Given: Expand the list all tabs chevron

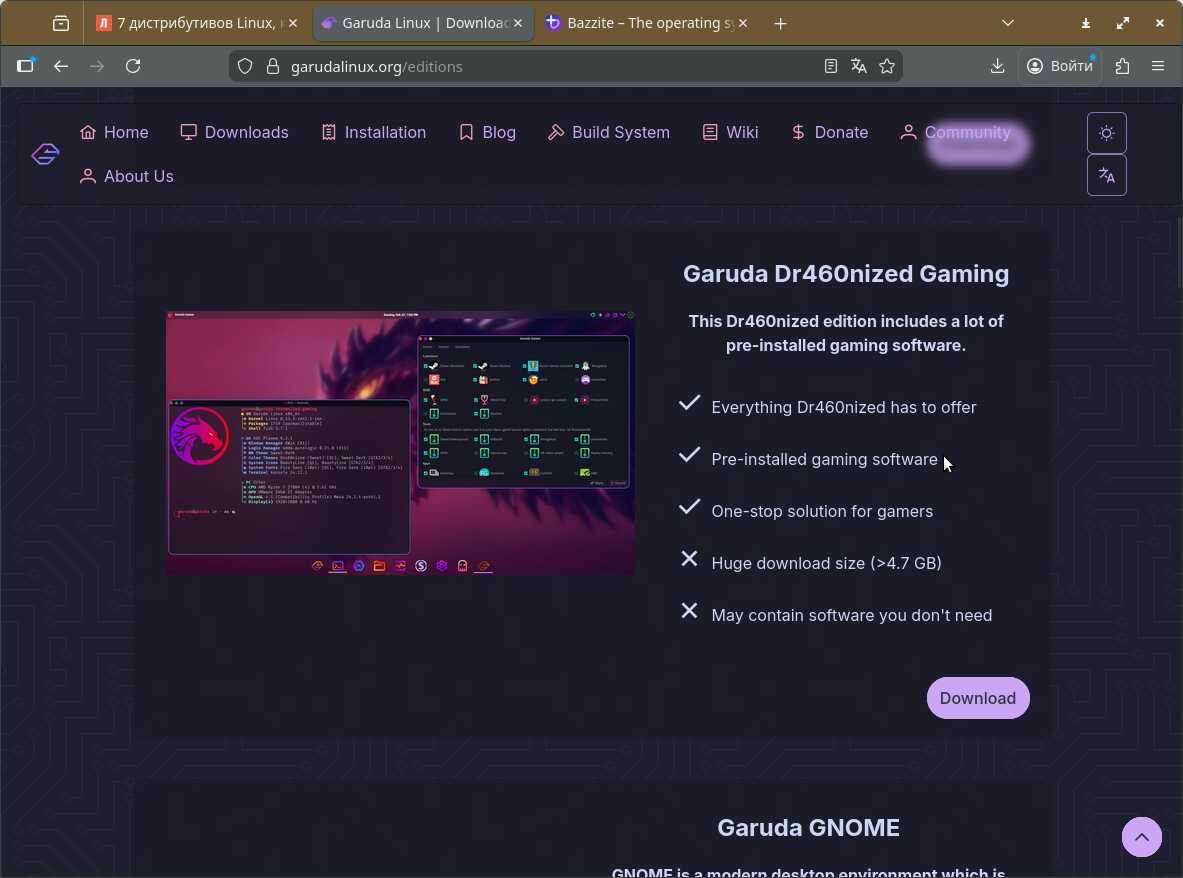Looking at the screenshot, I should (1007, 23).
